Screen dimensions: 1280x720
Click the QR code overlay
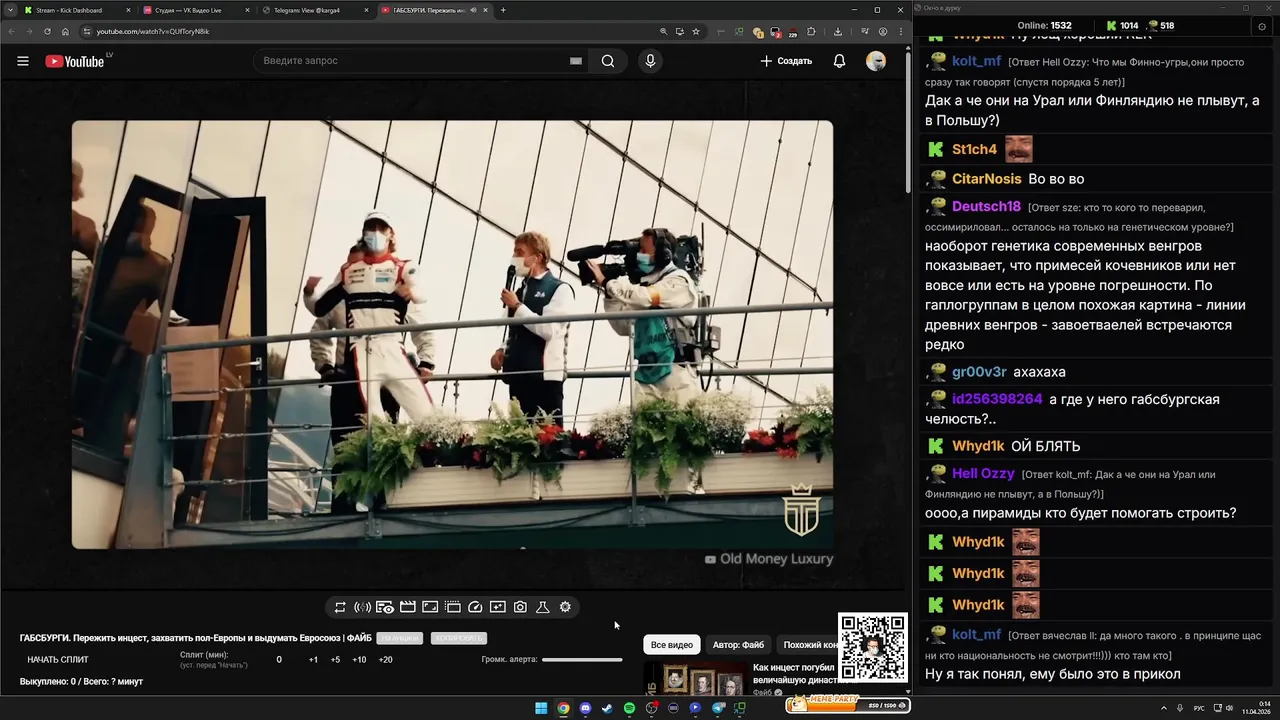pyautogui.click(x=873, y=647)
